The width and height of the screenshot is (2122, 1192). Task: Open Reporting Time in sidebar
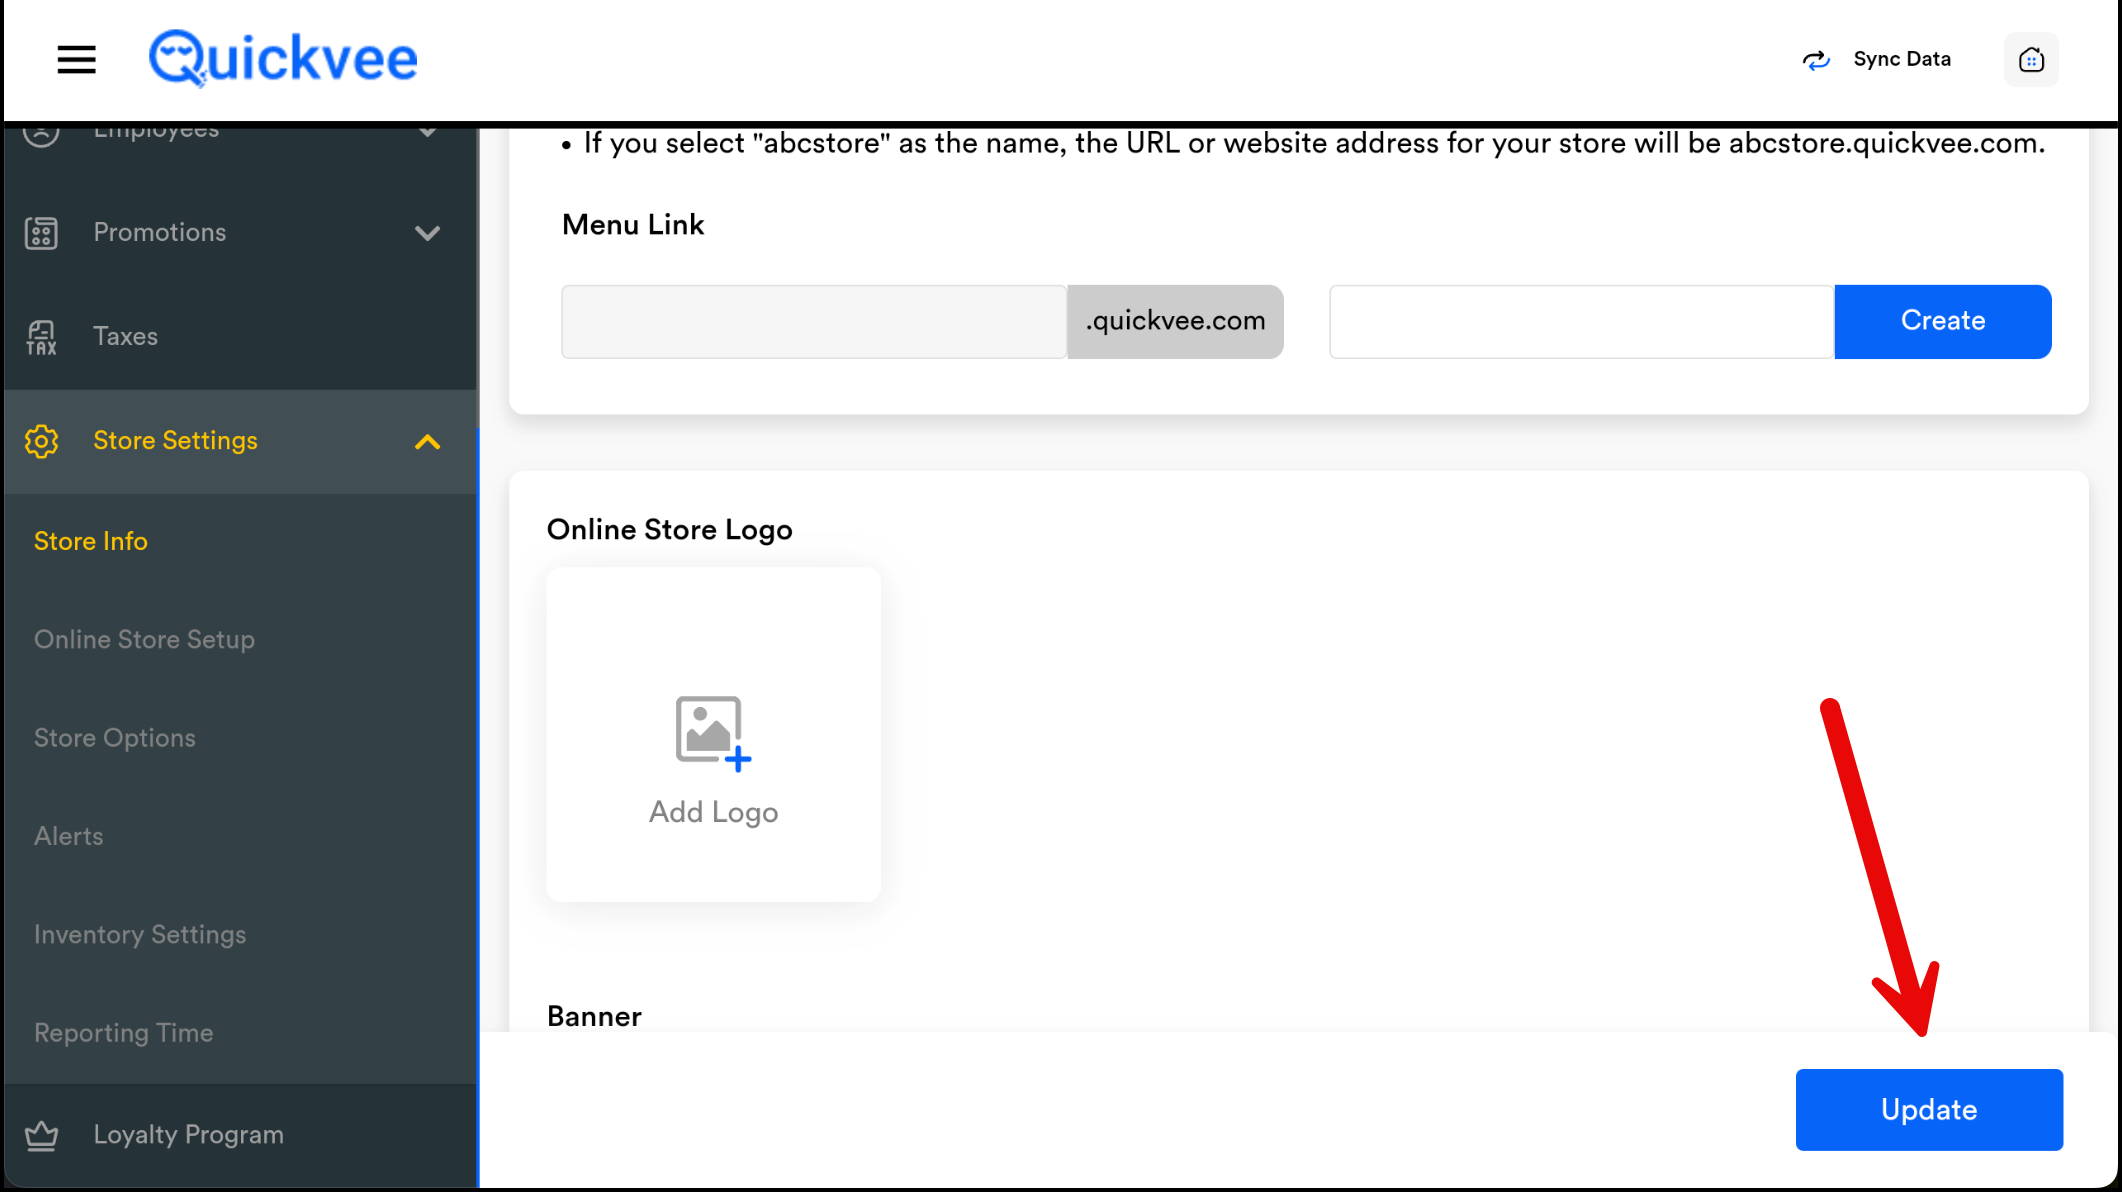124,1033
